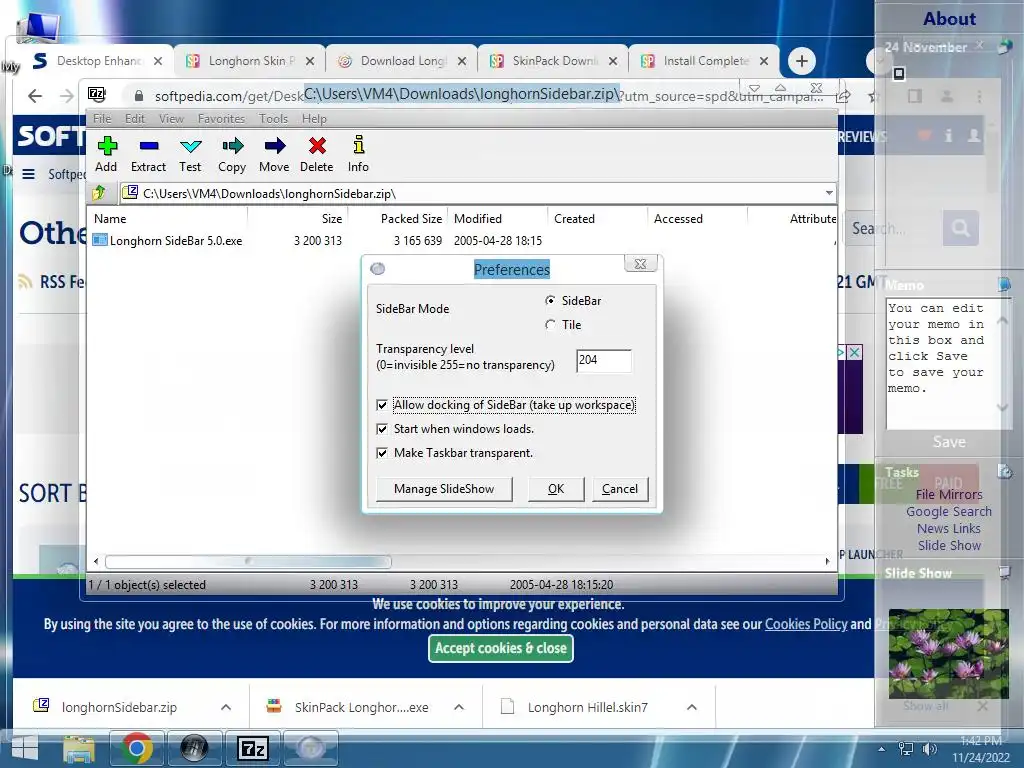
Task: Click the Memo panel icon in the sidebar
Action: tap(1004, 284)
